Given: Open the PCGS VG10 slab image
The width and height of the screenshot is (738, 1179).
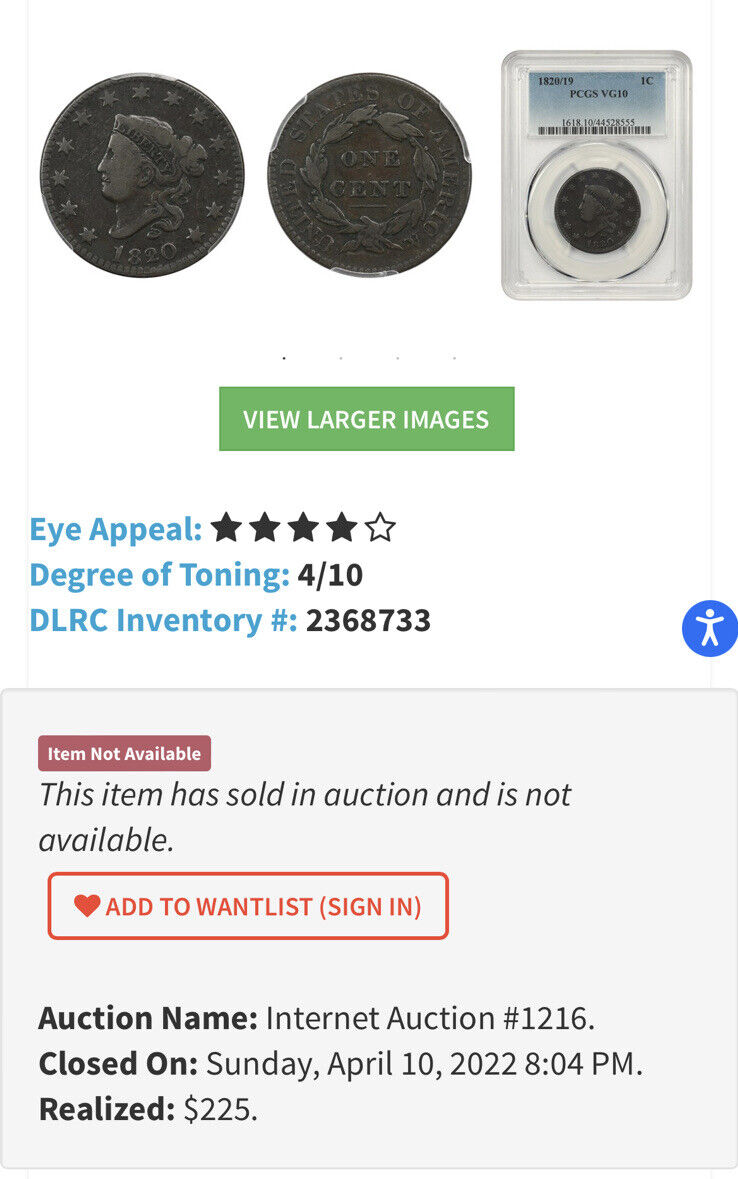Looking at the screenshot, I should coord(596,174).
